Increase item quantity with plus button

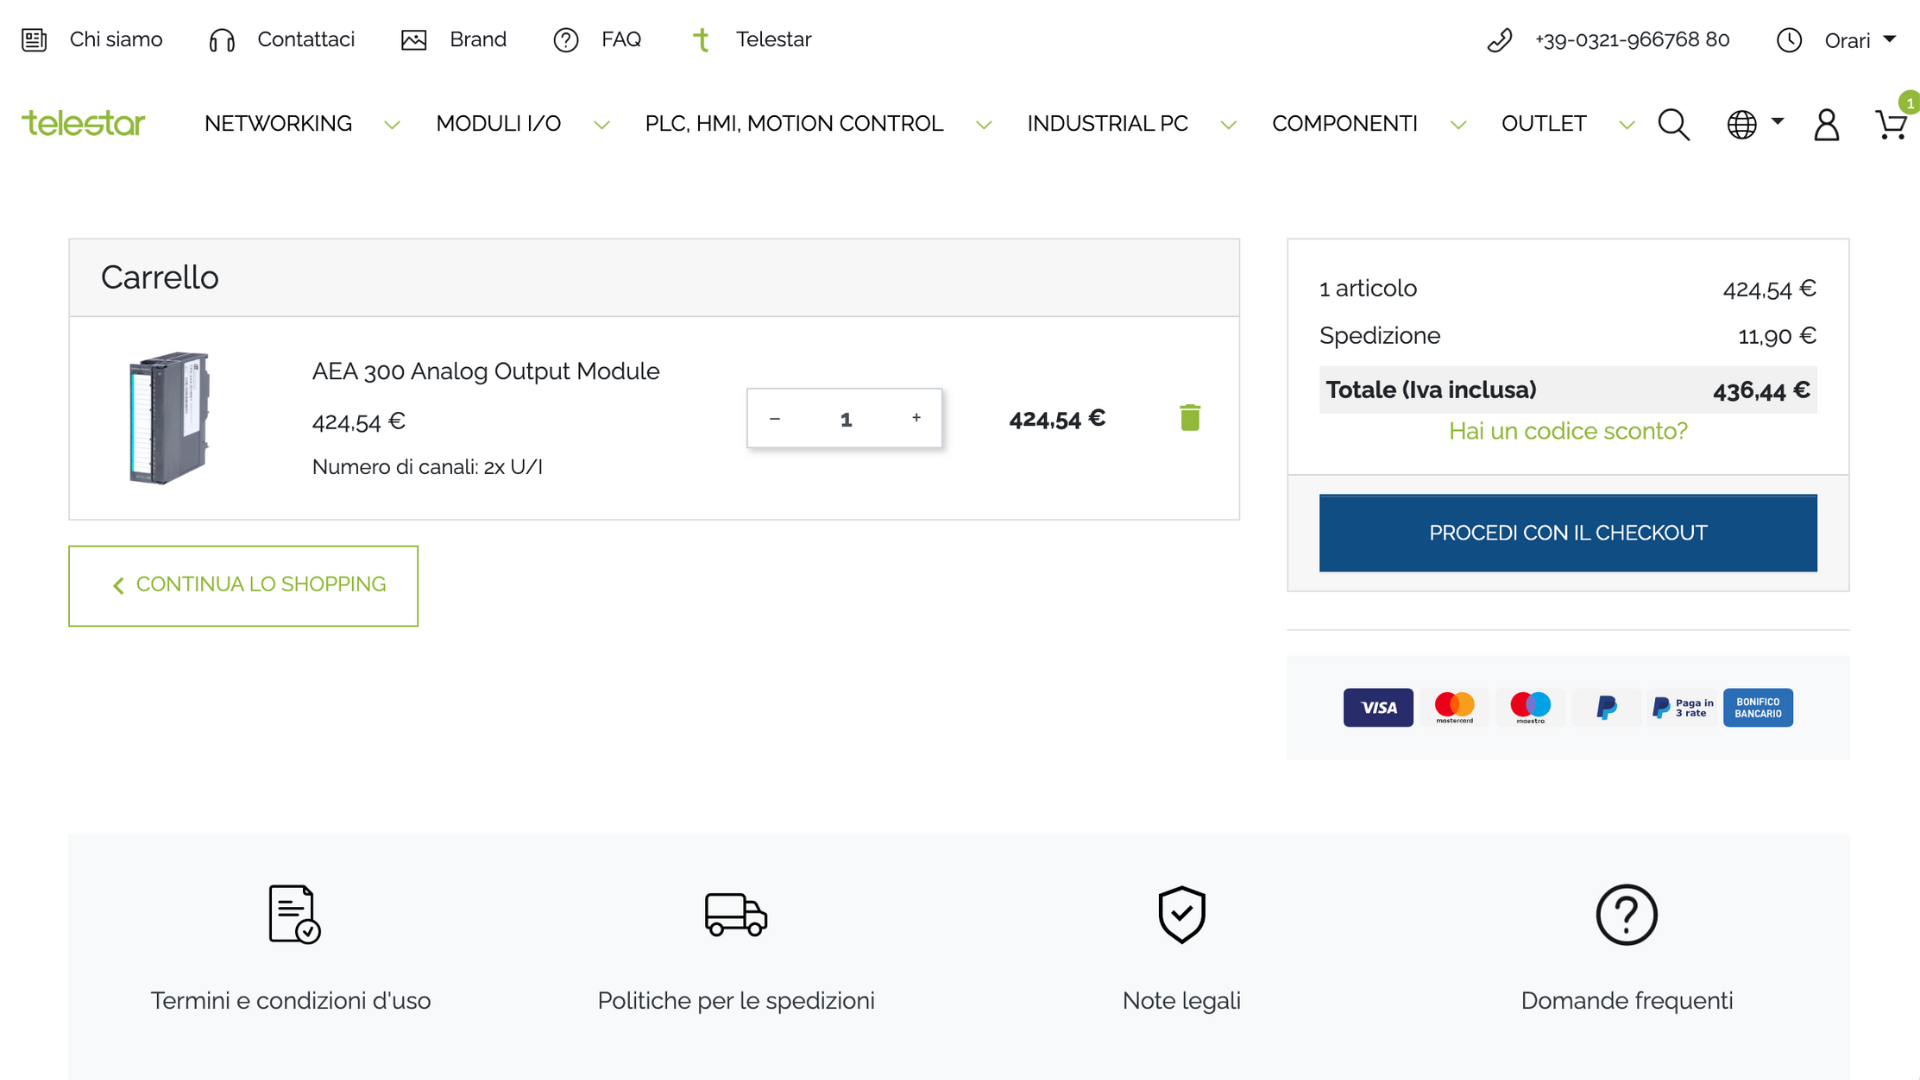916,418
